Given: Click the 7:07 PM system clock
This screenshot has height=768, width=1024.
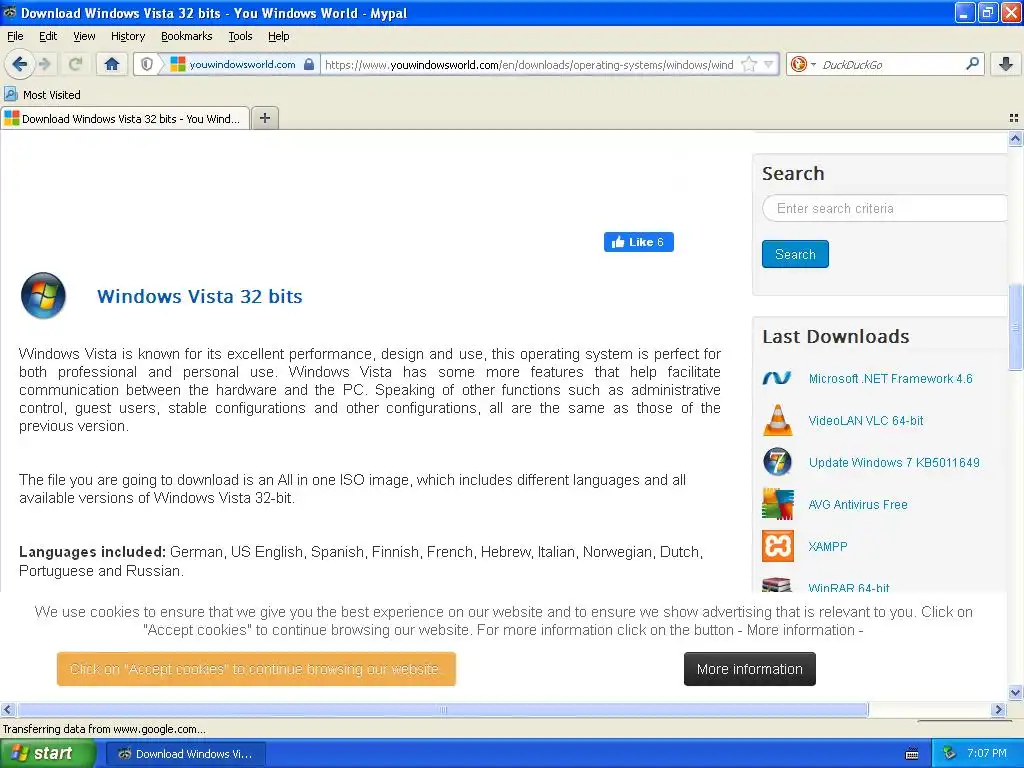Looking at the screenshot, I should (x=987, y=754).
